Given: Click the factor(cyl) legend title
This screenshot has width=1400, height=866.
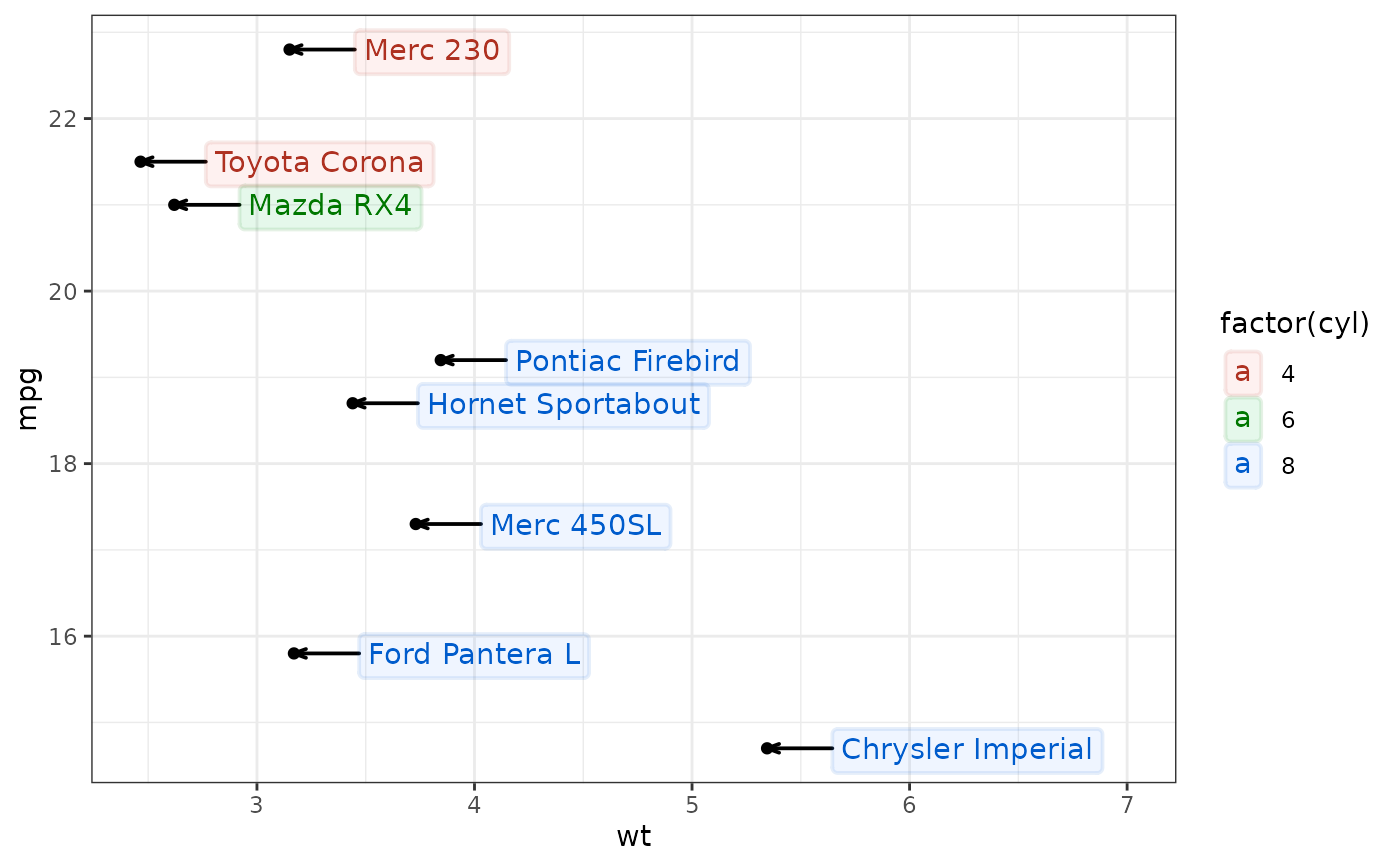Looking at the screenshot, I should pos(1294,324).
